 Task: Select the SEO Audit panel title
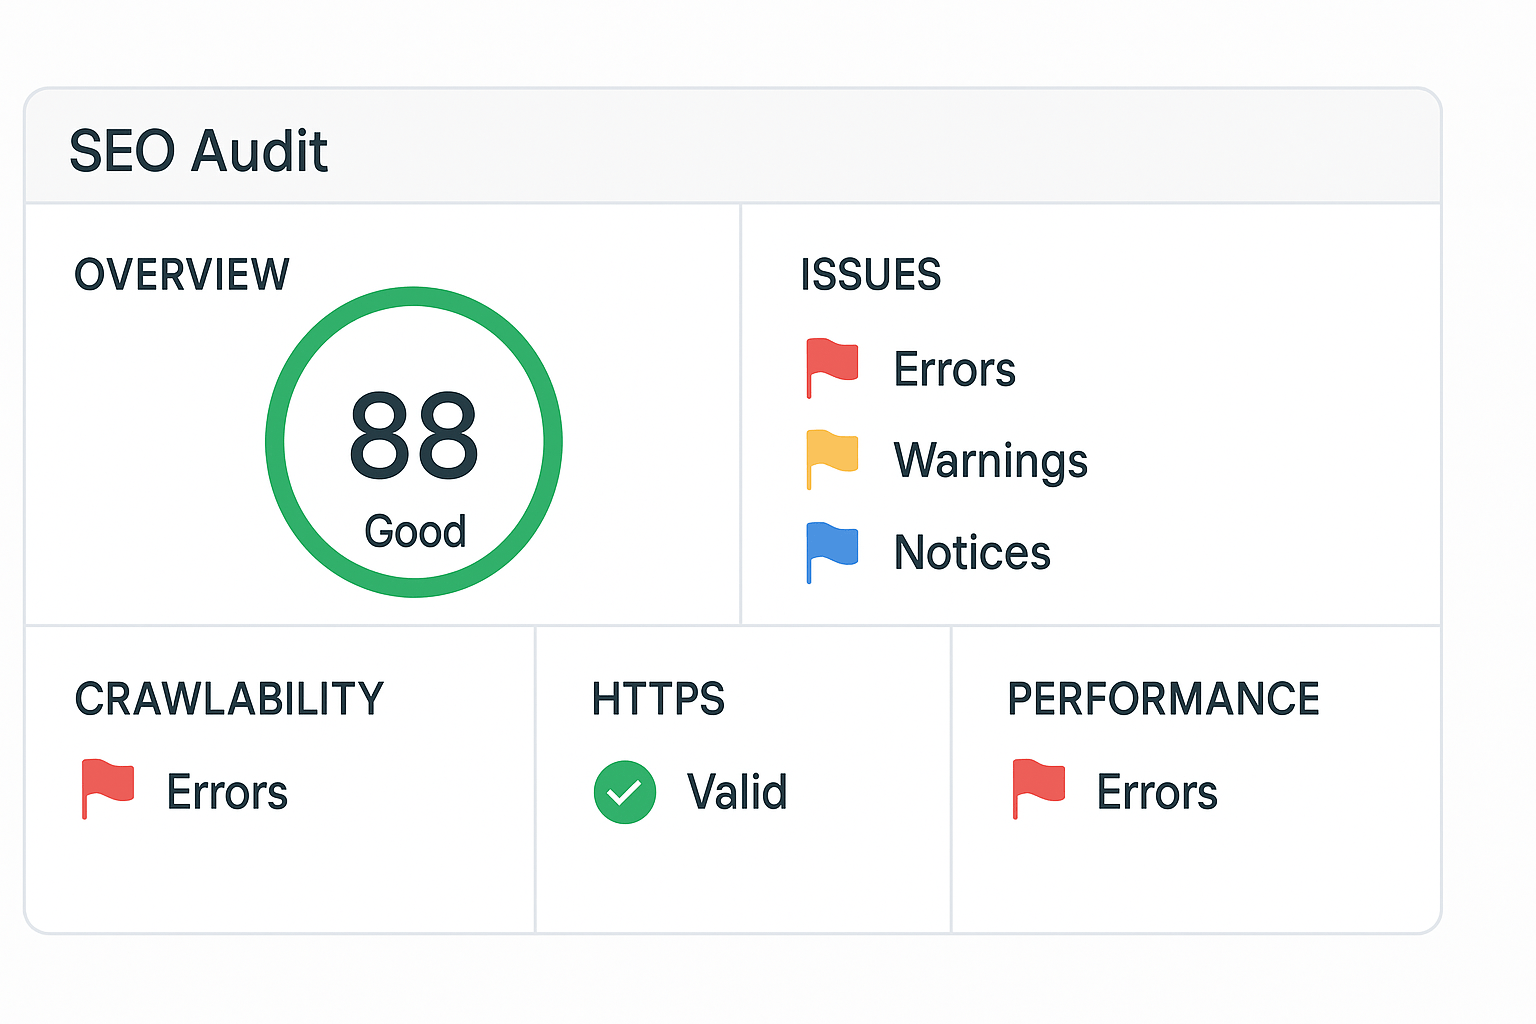(x=198, y=151)
